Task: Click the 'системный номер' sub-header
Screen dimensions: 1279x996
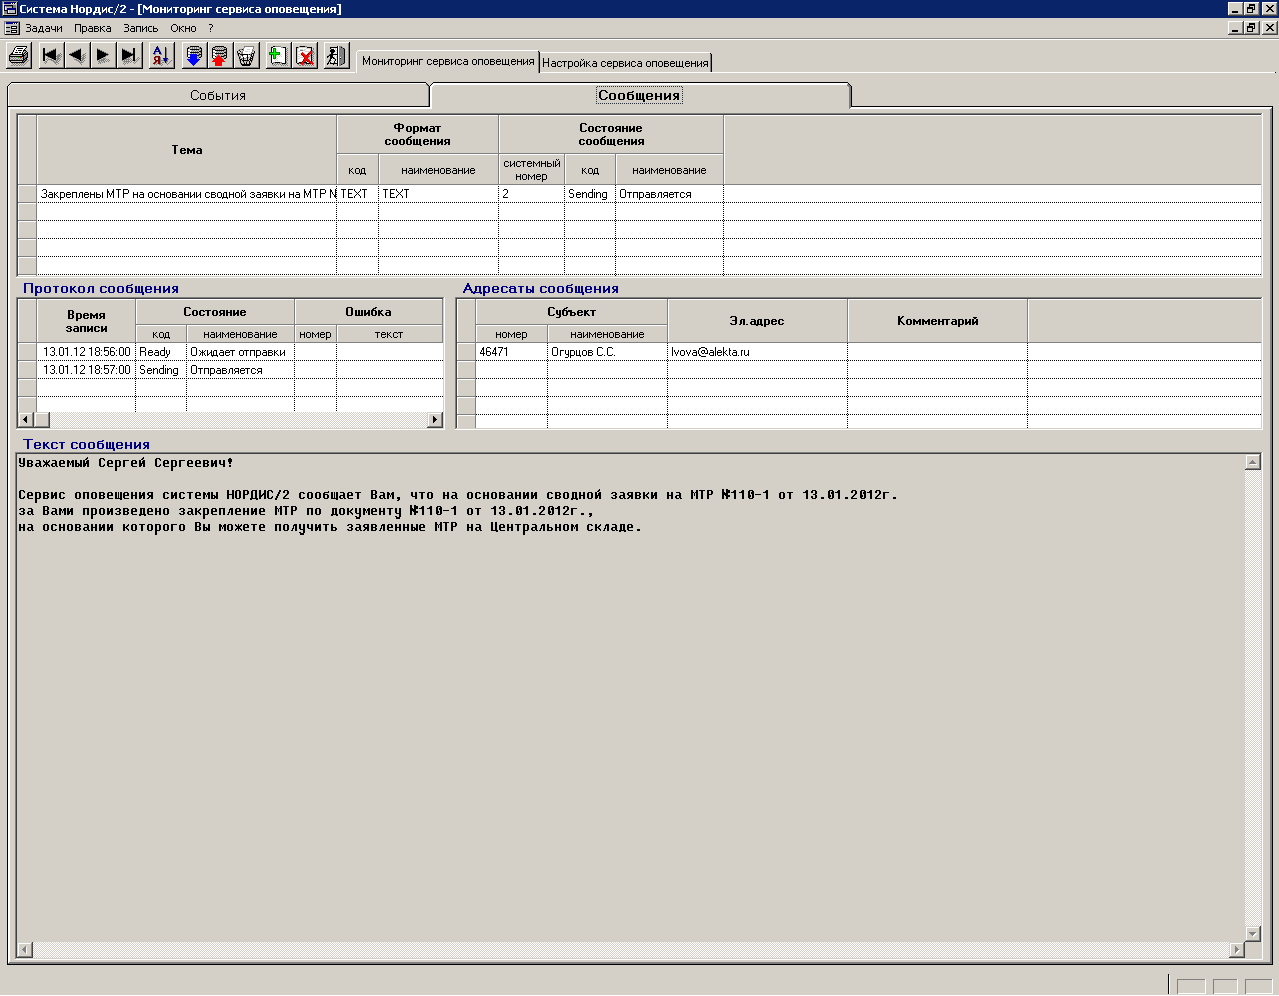Action: tap(531, 170)
